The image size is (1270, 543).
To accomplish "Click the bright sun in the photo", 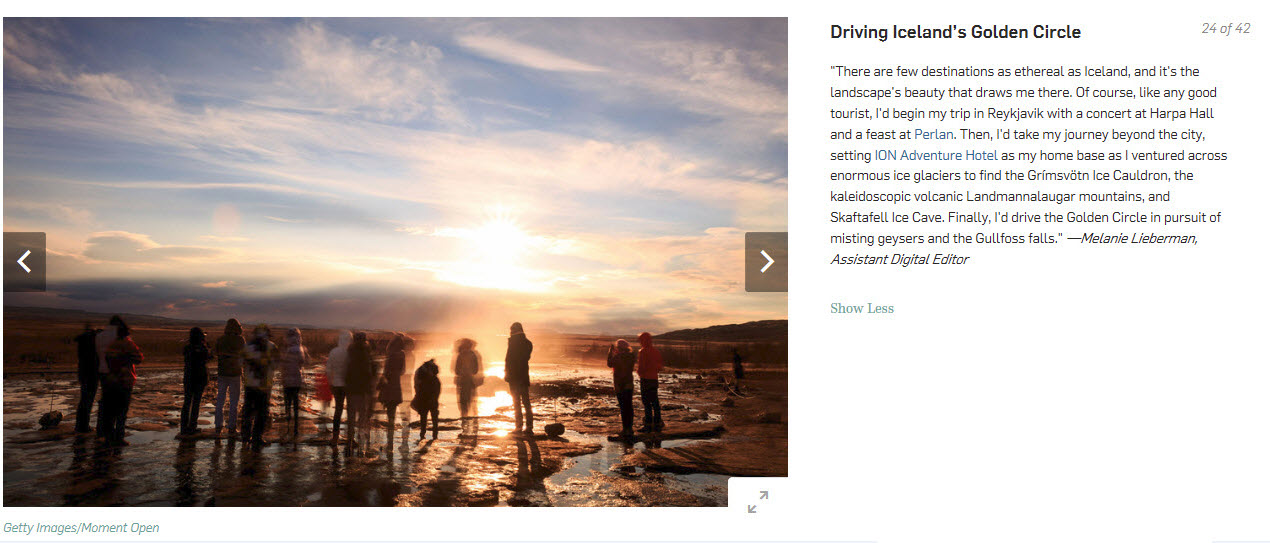I will (x=497, y=241).
